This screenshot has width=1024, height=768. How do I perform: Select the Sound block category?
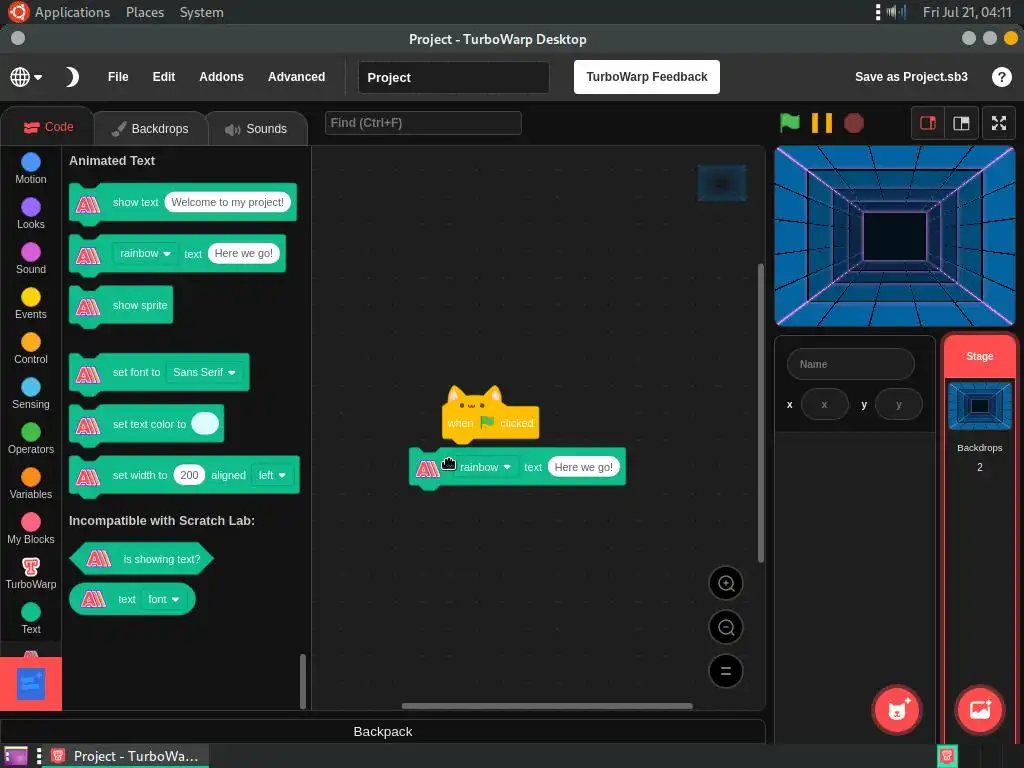click(x=31, y=259)
